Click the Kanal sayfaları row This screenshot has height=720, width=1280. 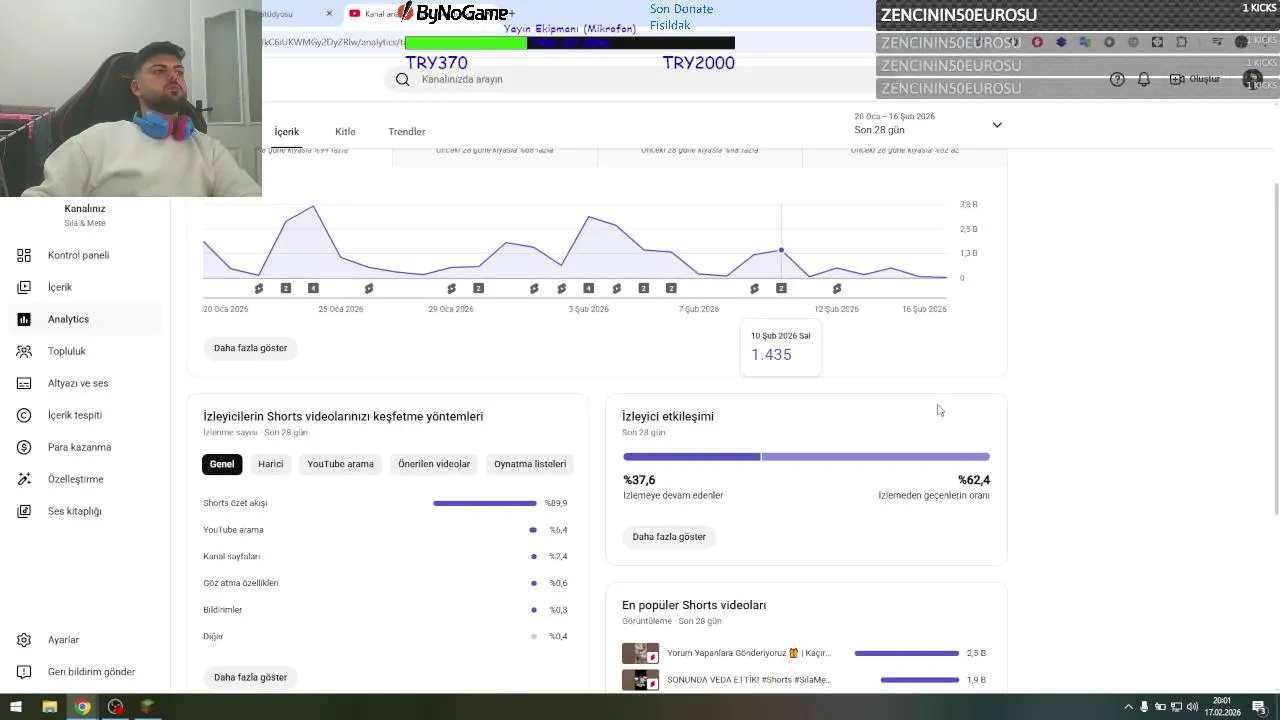(x=385, y=556)
